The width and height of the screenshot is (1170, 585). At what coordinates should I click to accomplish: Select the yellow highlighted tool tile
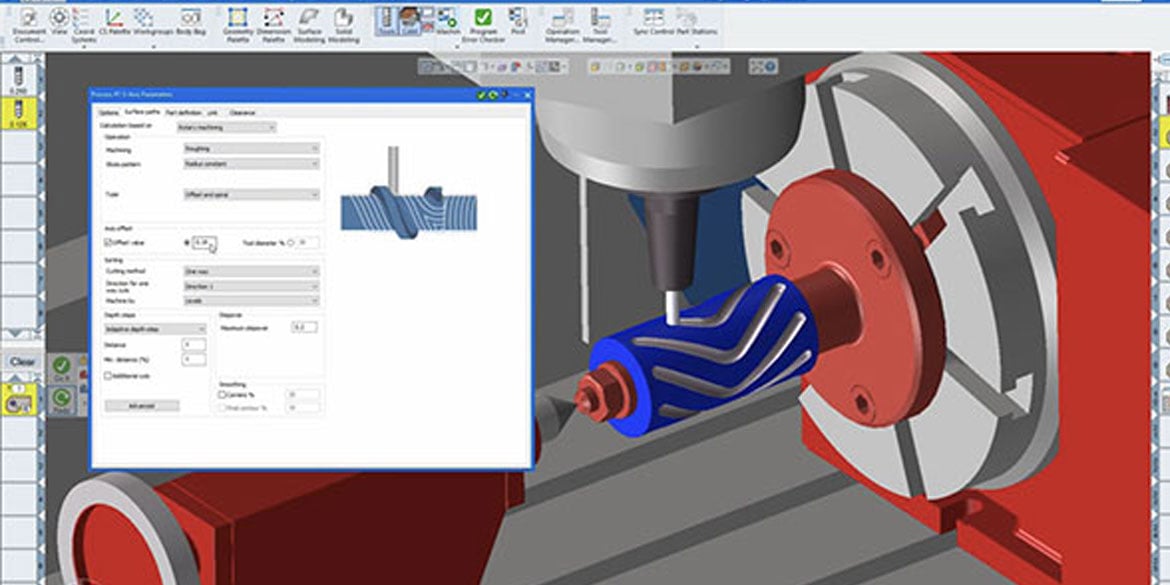click(19, 113)
